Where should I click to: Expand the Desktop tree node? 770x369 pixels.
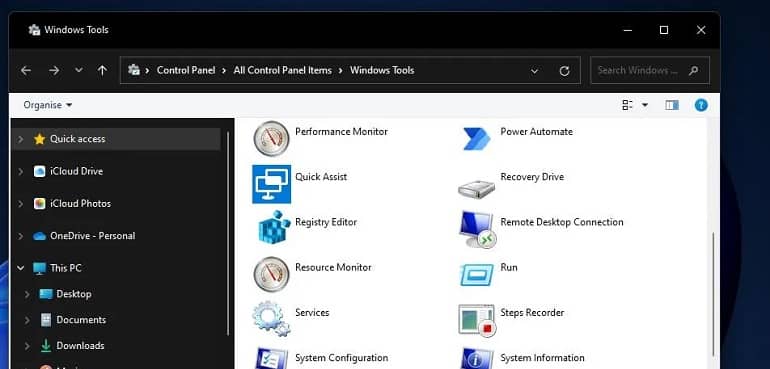pos(27,294)
